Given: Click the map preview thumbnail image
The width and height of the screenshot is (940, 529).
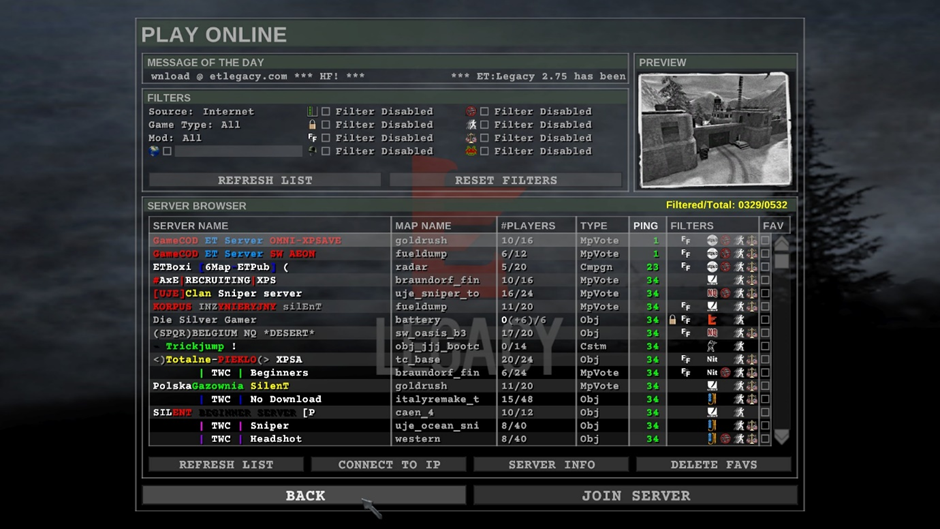Looking at the screenshot, I should tap(715, 129).
